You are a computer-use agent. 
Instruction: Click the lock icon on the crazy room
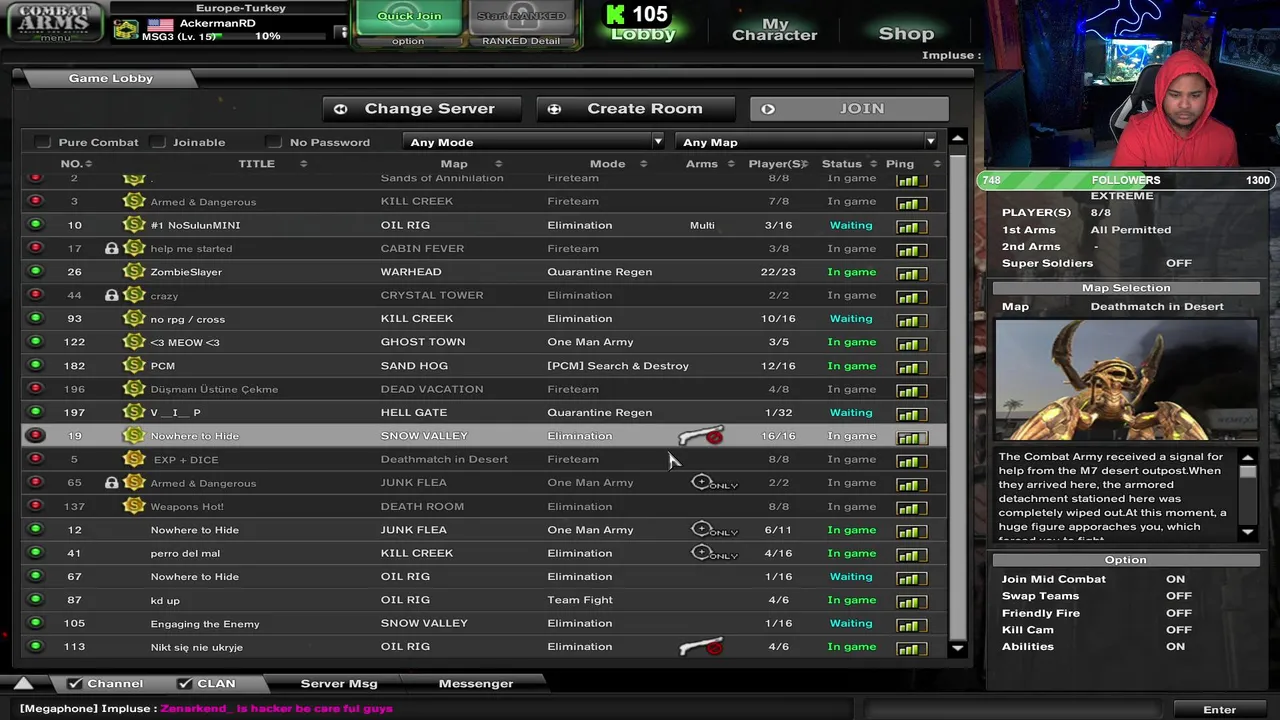(112, 295)
